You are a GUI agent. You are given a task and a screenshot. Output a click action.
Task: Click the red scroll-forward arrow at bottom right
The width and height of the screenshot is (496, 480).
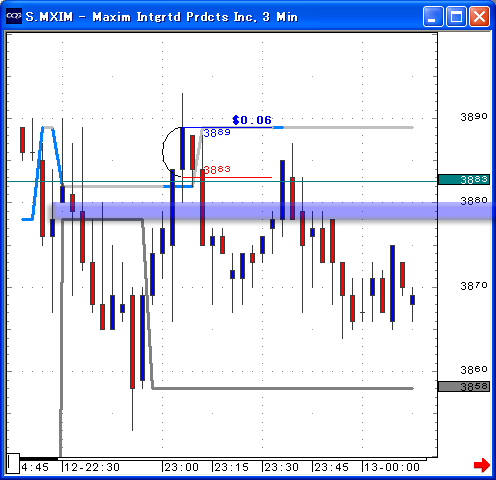click(482, 465)
